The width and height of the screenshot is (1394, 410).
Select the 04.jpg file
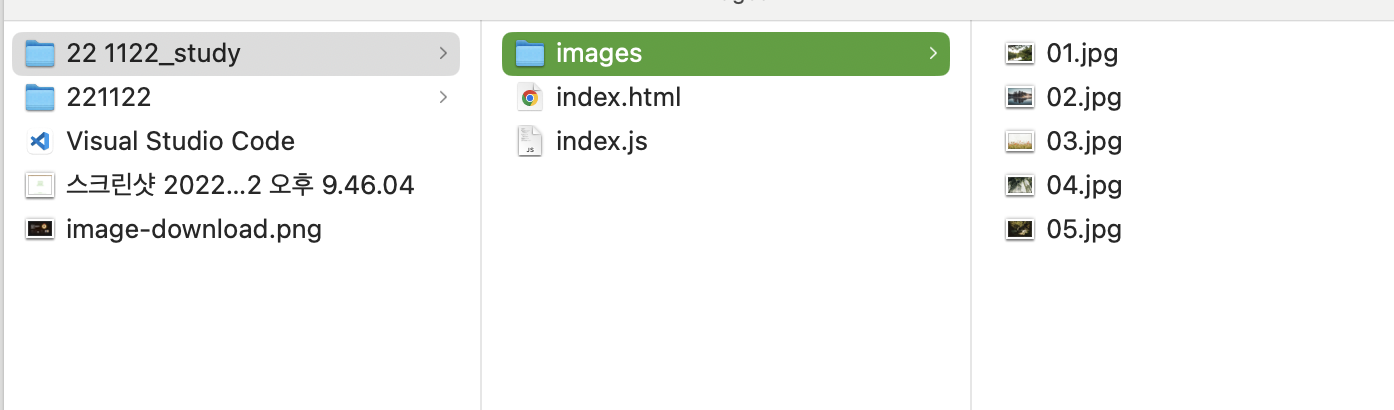tap(1063, 185)
